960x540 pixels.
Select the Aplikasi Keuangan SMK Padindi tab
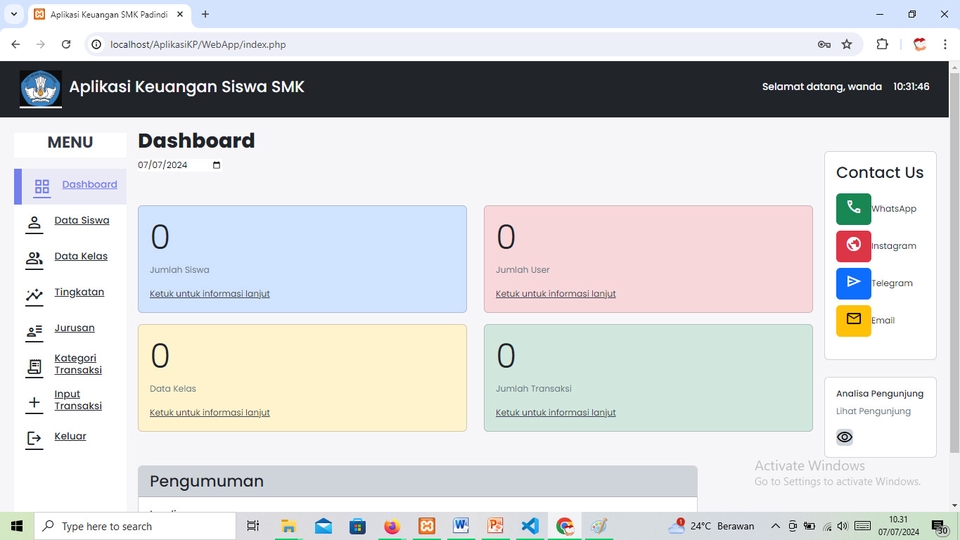[x=110, y=14]
